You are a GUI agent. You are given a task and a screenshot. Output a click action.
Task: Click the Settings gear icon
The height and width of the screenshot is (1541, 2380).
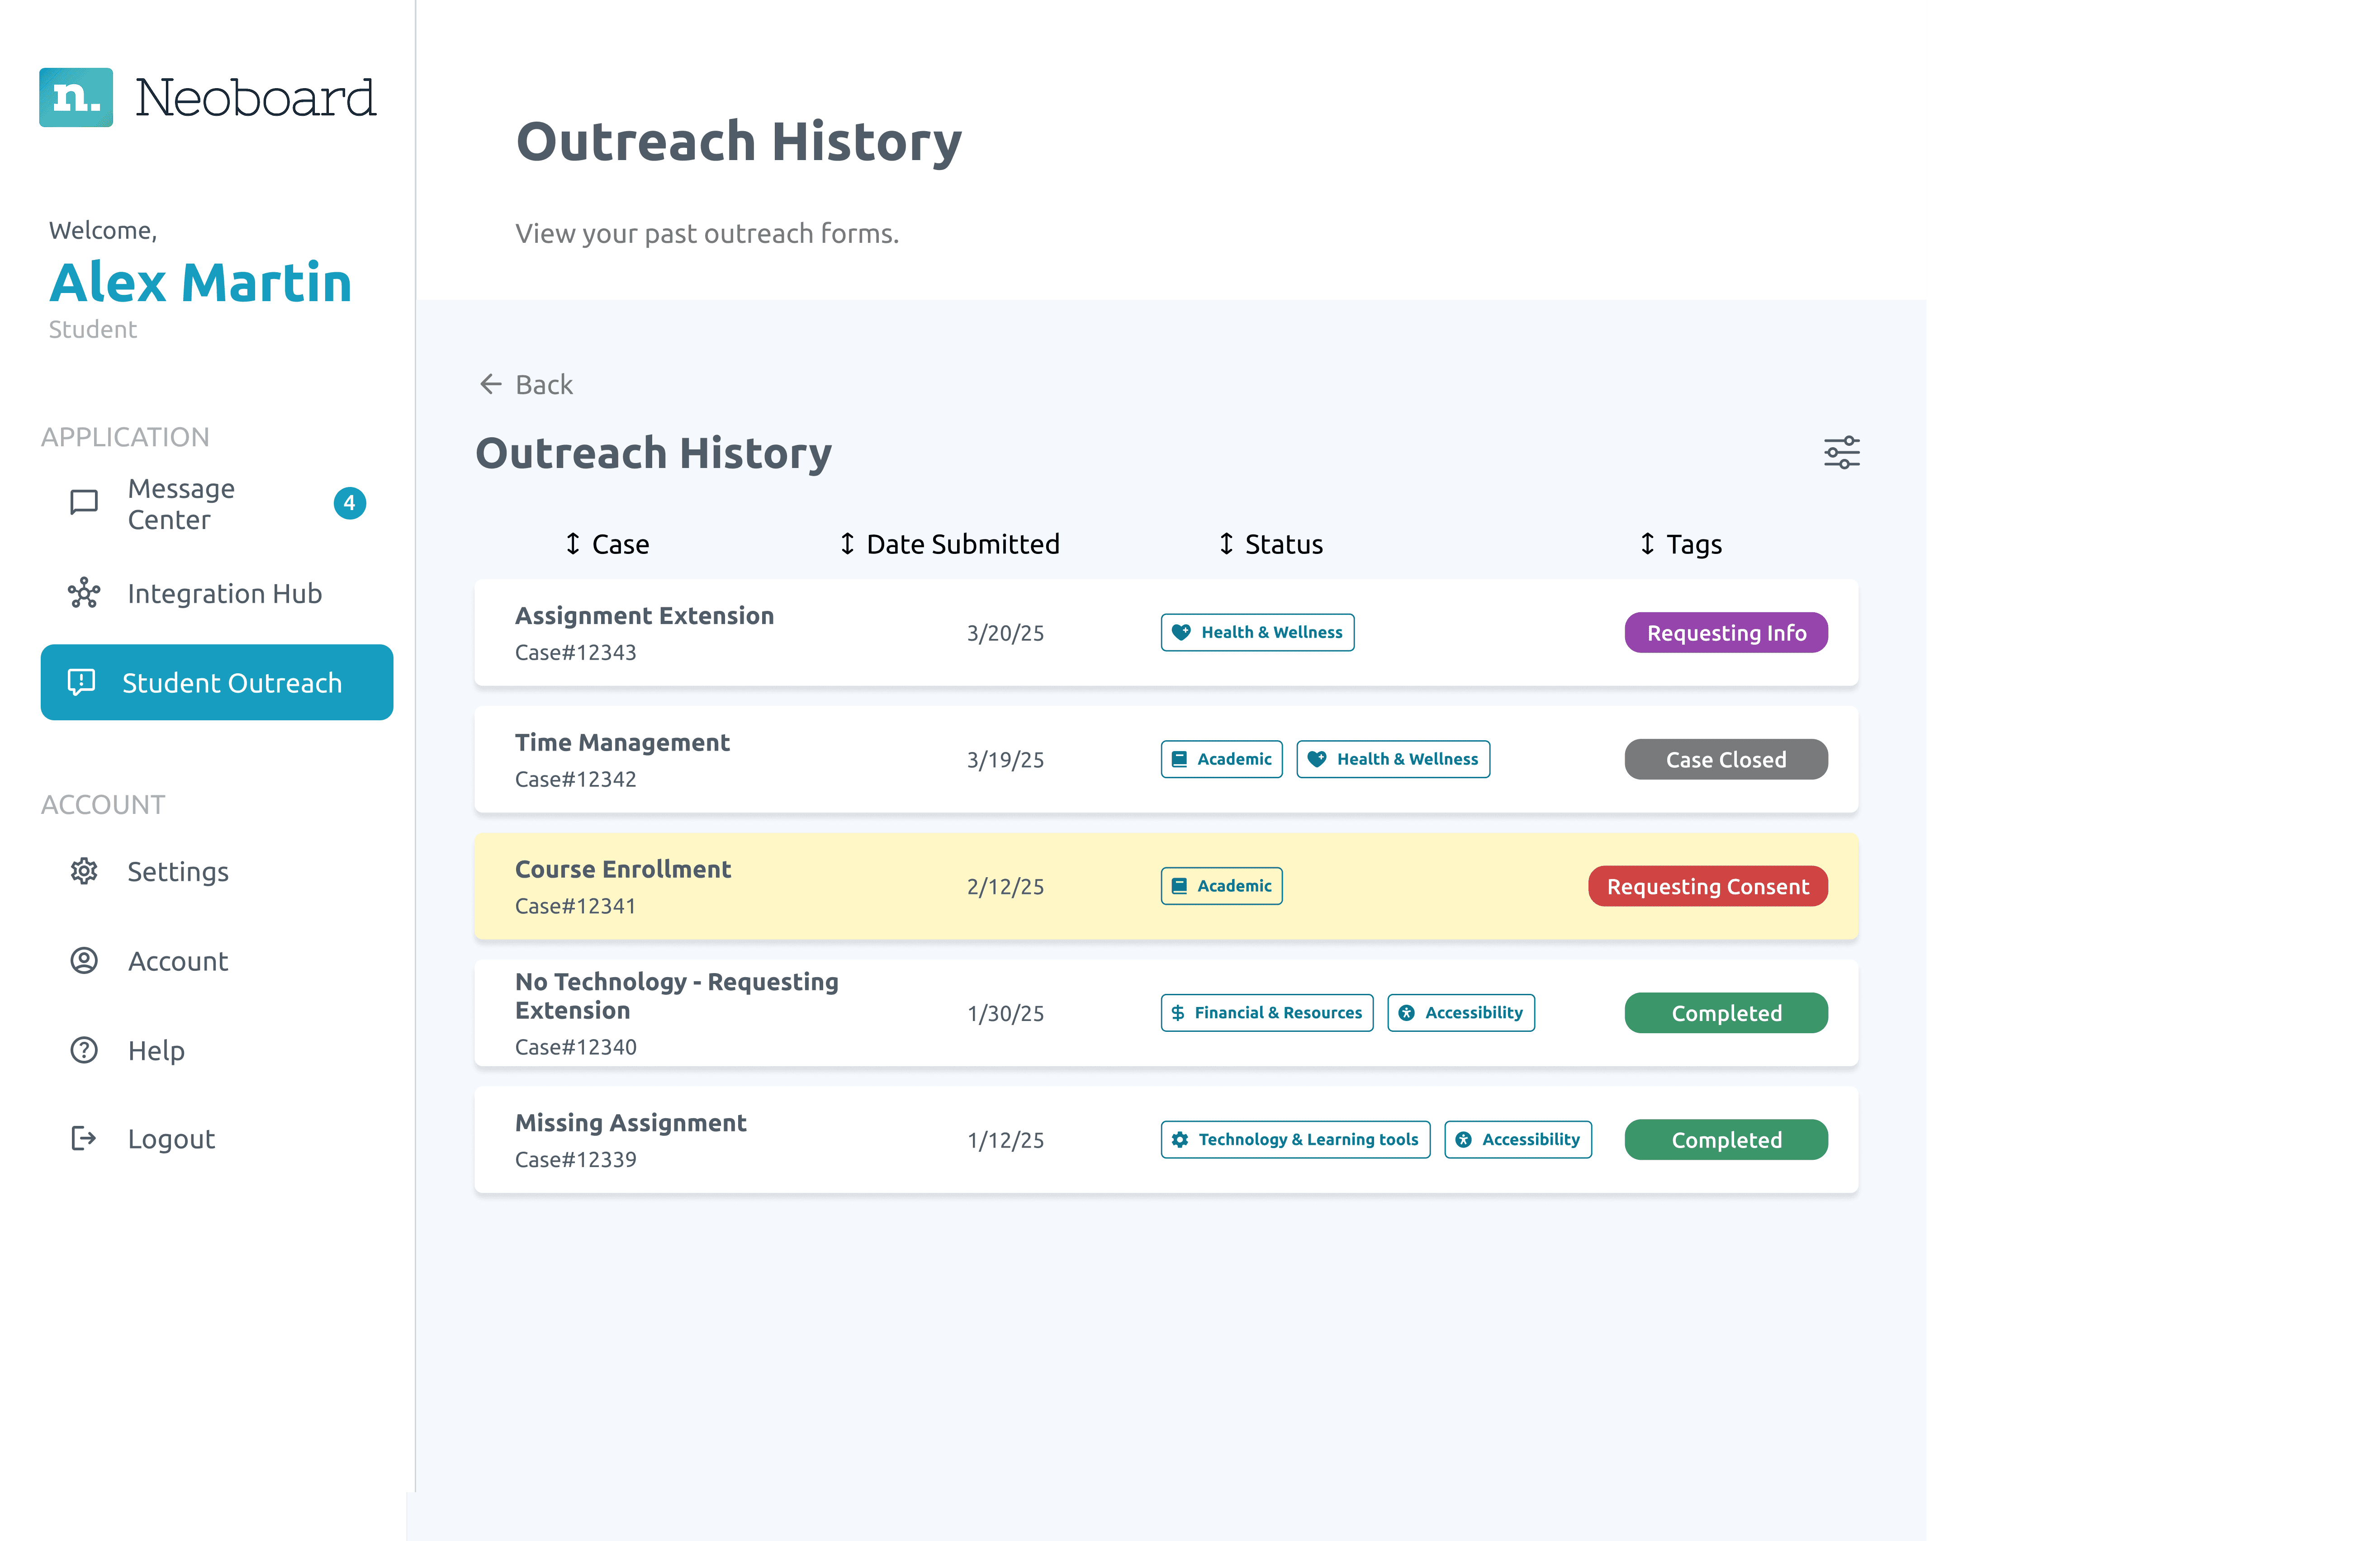pos(84,872)
